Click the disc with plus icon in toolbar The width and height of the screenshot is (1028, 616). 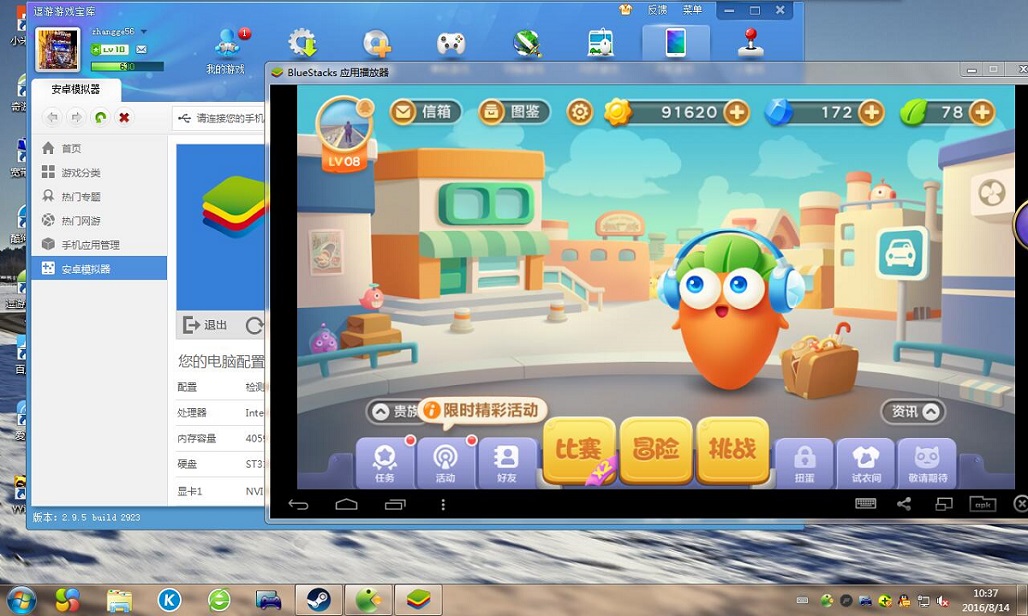click(x=377, y=43)
